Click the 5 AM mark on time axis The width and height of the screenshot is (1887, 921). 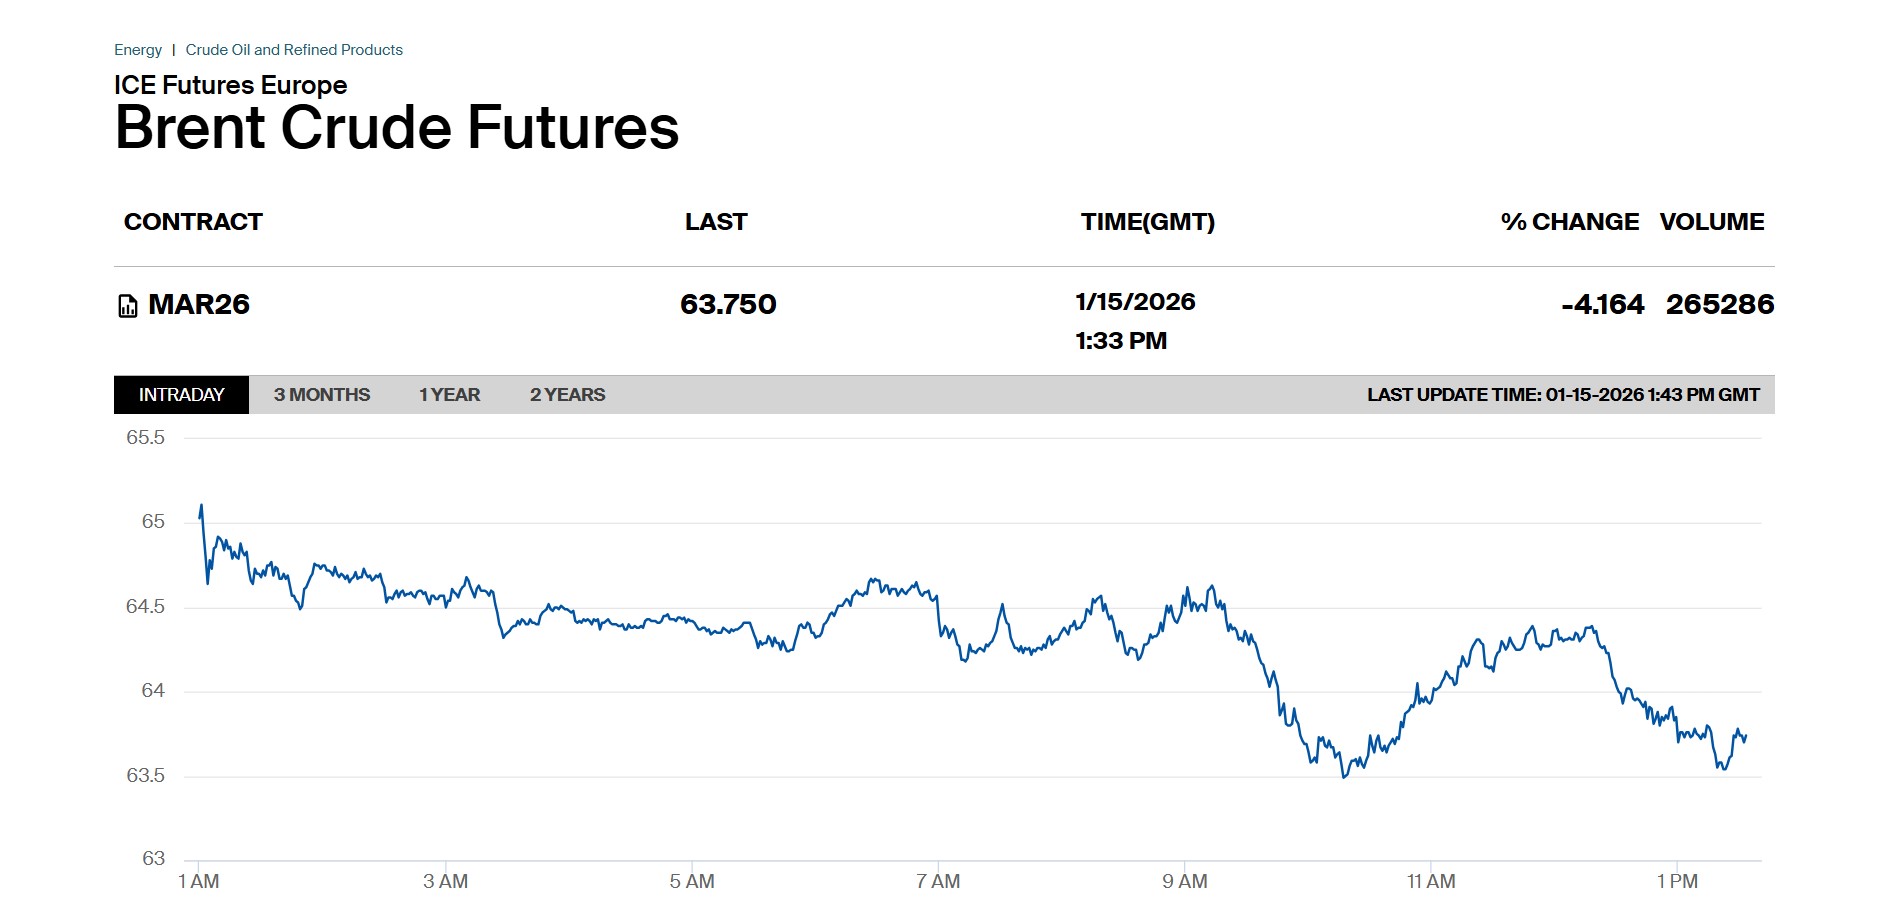(692, 881)
